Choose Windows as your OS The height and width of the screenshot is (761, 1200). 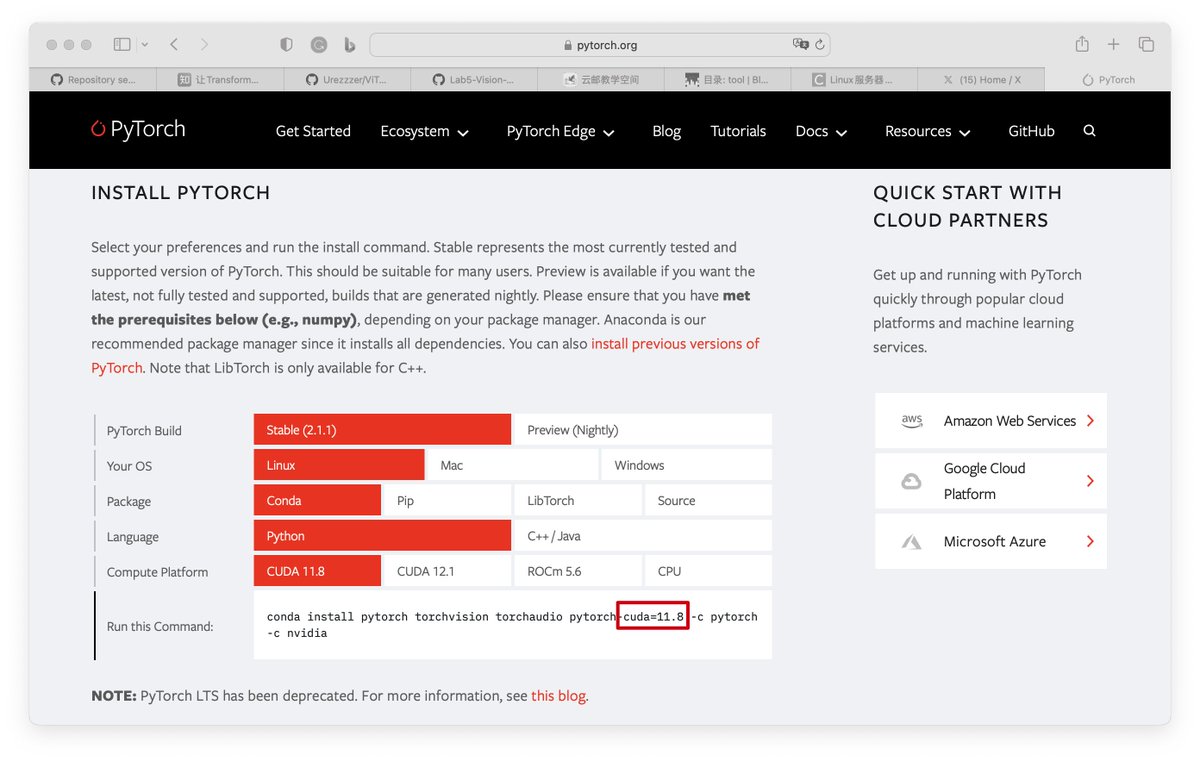[686, 465]
